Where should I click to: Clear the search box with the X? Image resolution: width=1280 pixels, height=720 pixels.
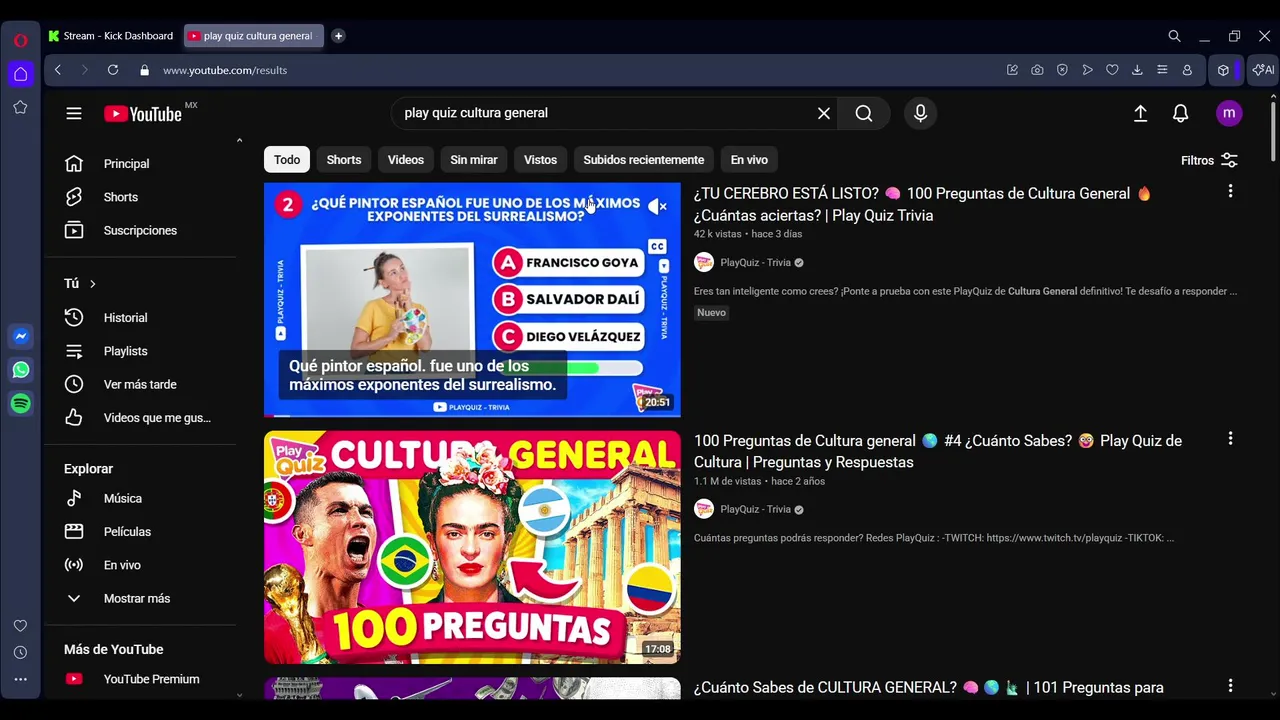click(x=824, y=114)
